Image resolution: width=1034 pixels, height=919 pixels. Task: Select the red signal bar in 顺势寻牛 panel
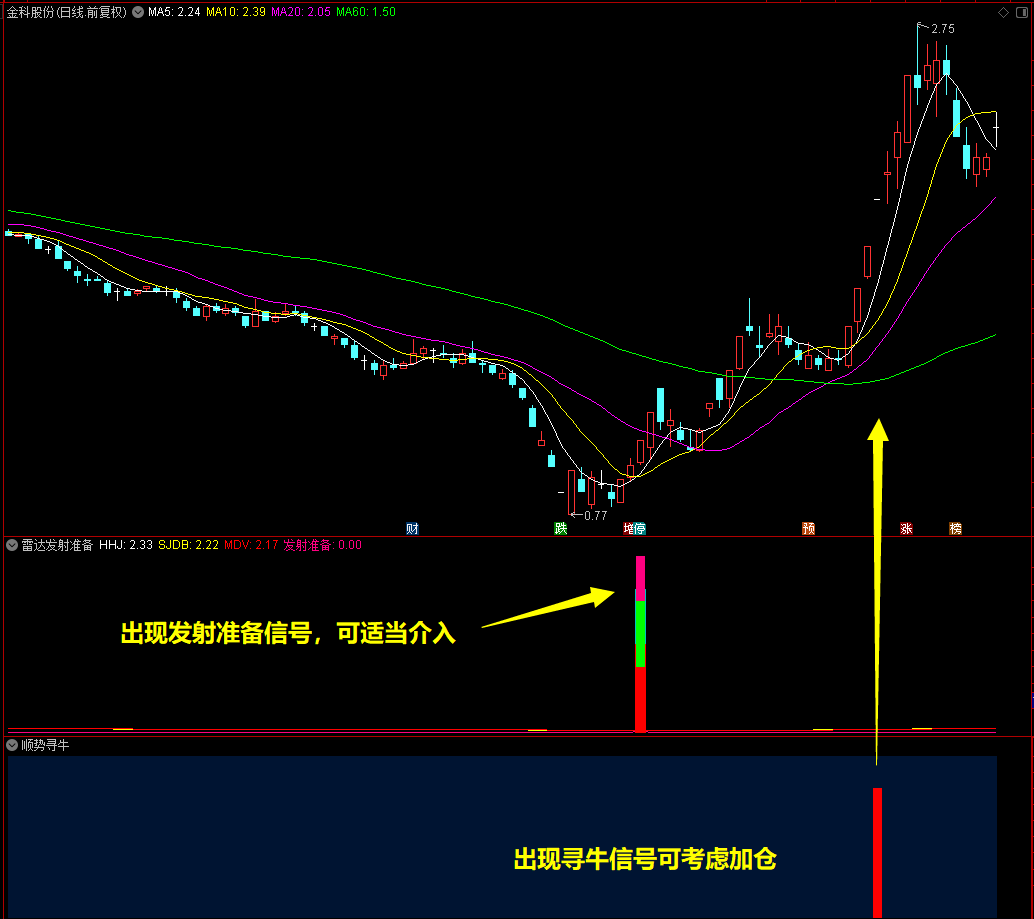click(877, 852)
